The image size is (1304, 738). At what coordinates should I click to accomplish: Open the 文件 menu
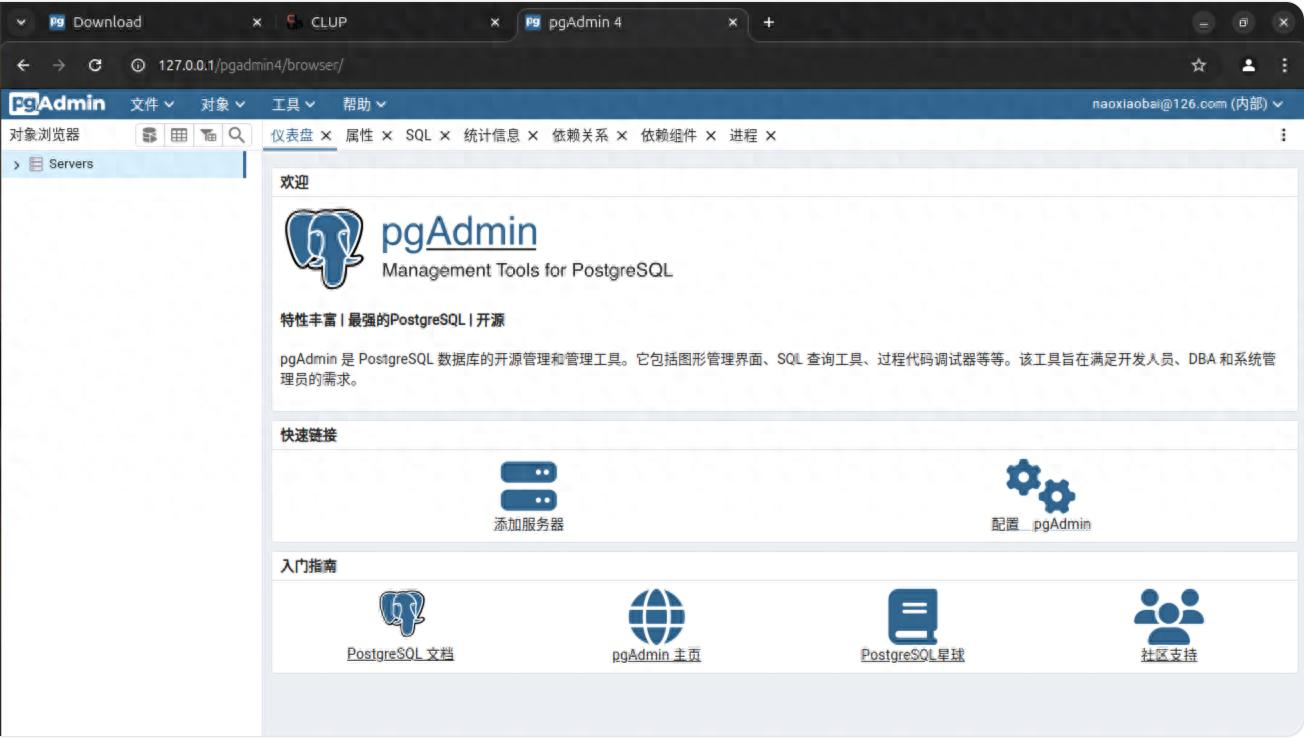[152, 104]
